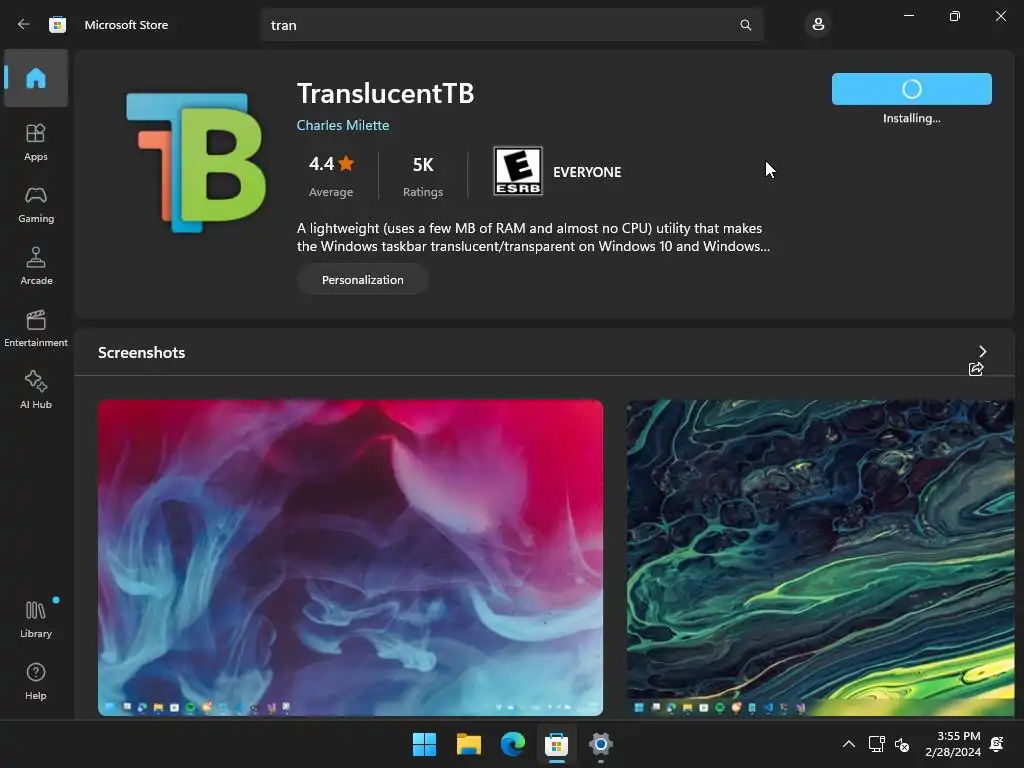The width and height of the screenshot is (1024, 768).
Task: Open the green marble screenshot thumbnail
Action: click(x=820, y=558)
